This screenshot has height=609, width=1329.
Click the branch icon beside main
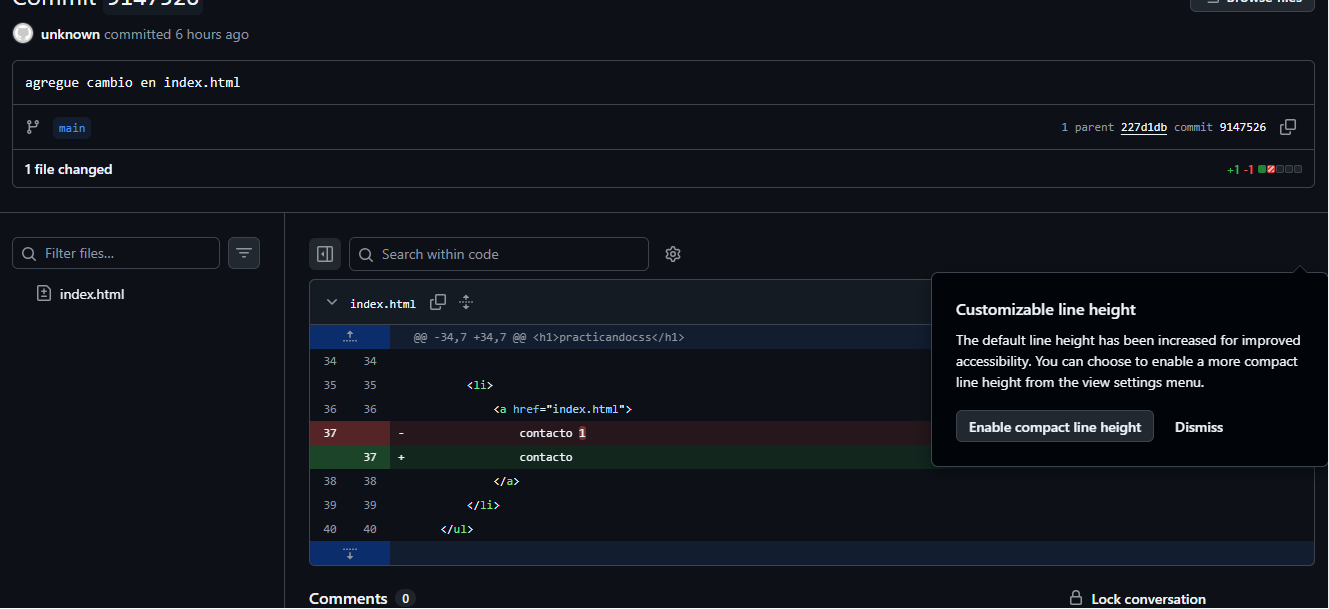(33, 127)
